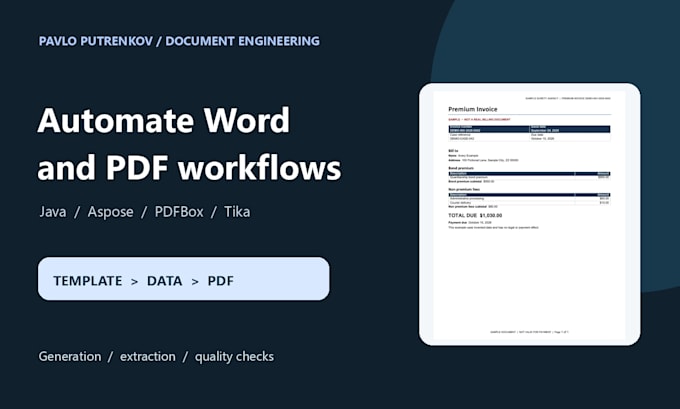Click the 'Premium Invoice' document title

pyautogui.click(x=473, y=109)
